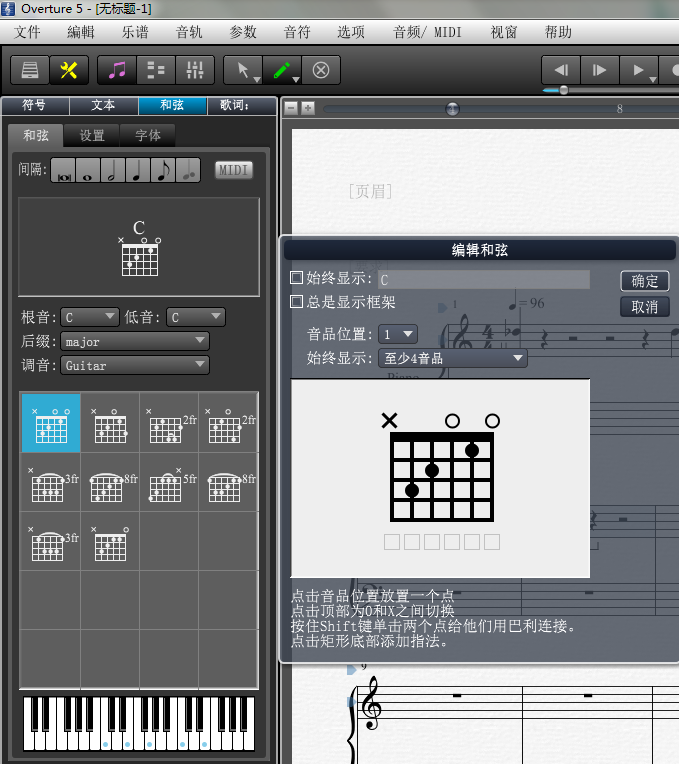Click the 确定 button
The image size is (679, 764).
pyautogui.click(x=644, y=281)
